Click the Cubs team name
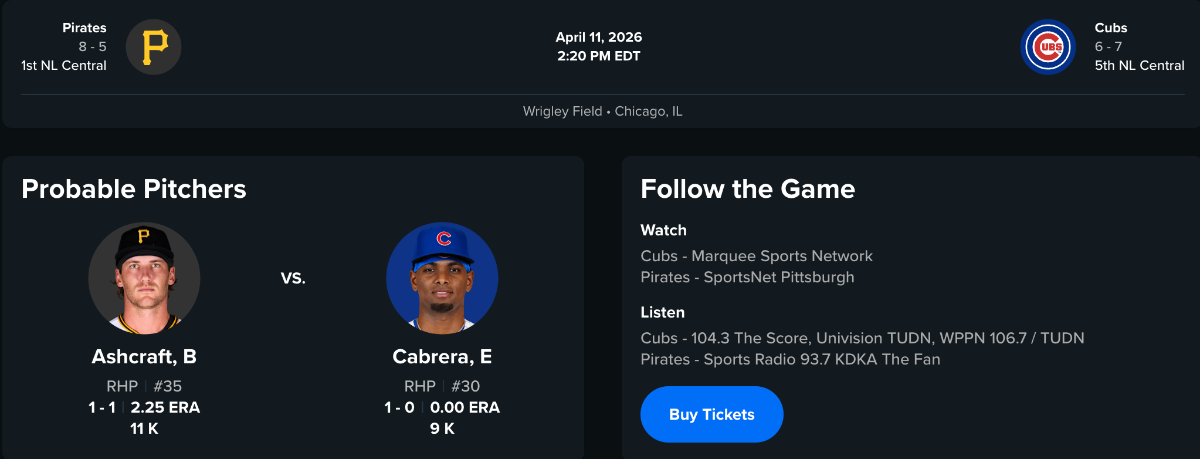The image size is (1200, 459). tap(1111, 28)
